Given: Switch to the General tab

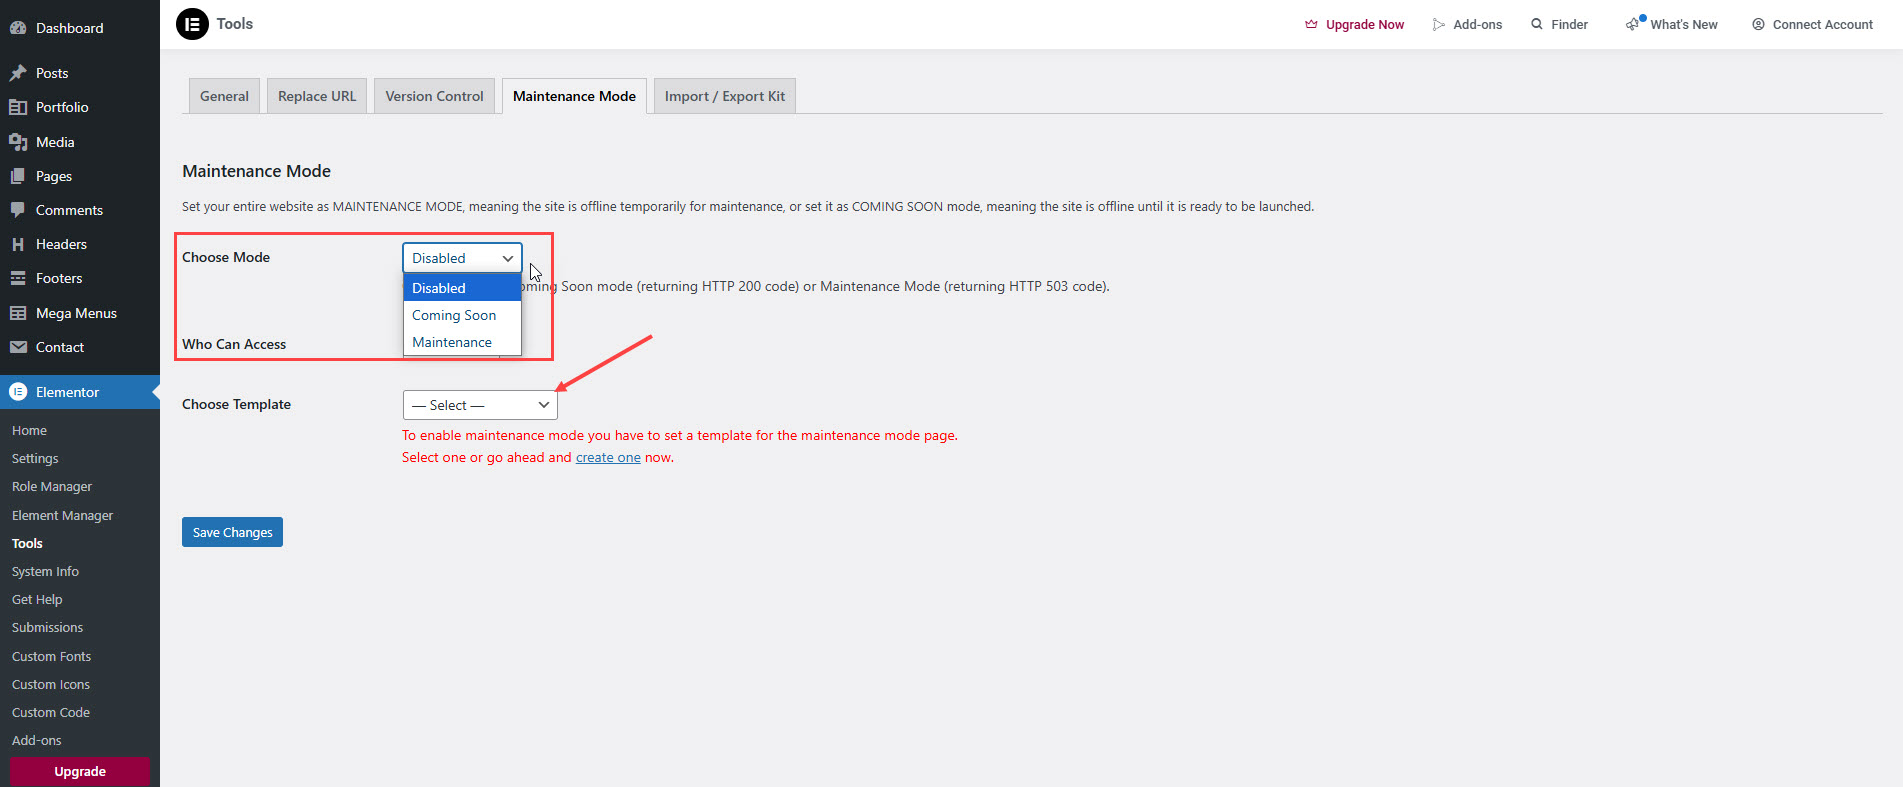Looking at the screenshot, I should (224, 96).
